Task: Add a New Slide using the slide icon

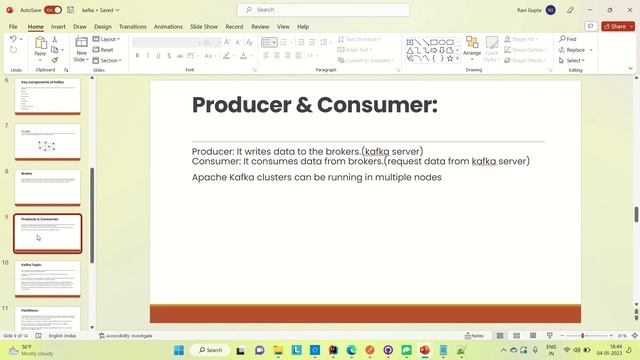Action: tap(81, 42)
